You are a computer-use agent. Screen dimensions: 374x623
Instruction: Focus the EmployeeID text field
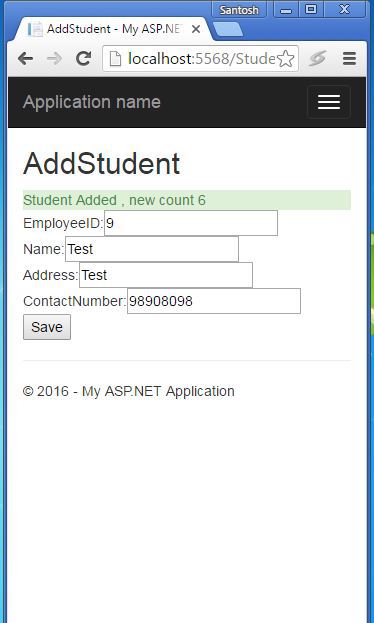coord(191,223)
